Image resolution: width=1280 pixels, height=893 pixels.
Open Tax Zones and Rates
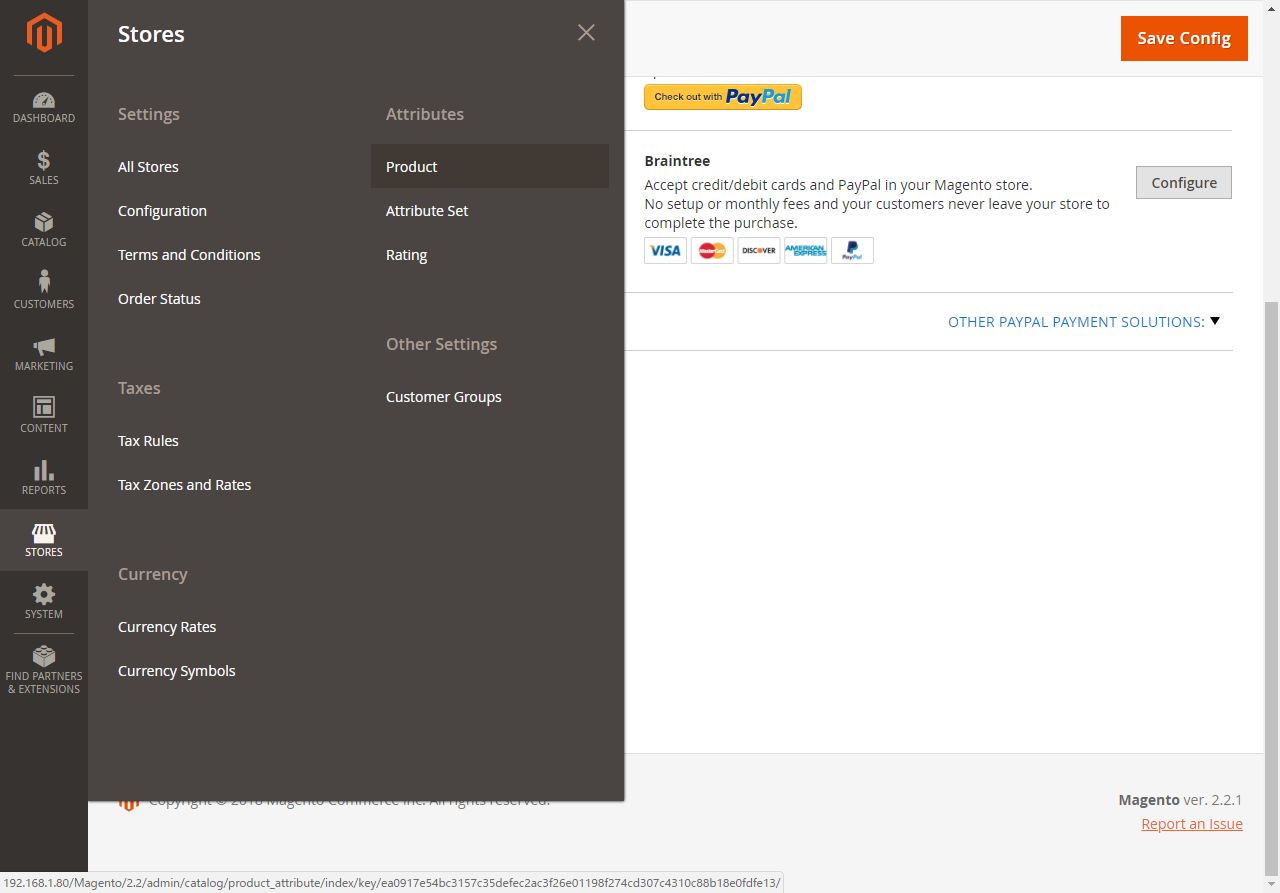184,485
